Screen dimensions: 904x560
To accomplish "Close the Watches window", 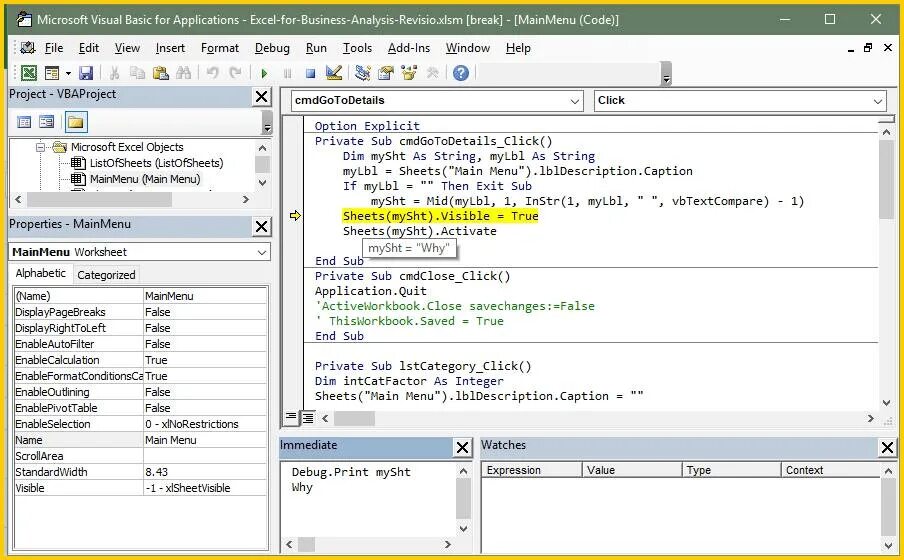I will (x=887, y=447).
